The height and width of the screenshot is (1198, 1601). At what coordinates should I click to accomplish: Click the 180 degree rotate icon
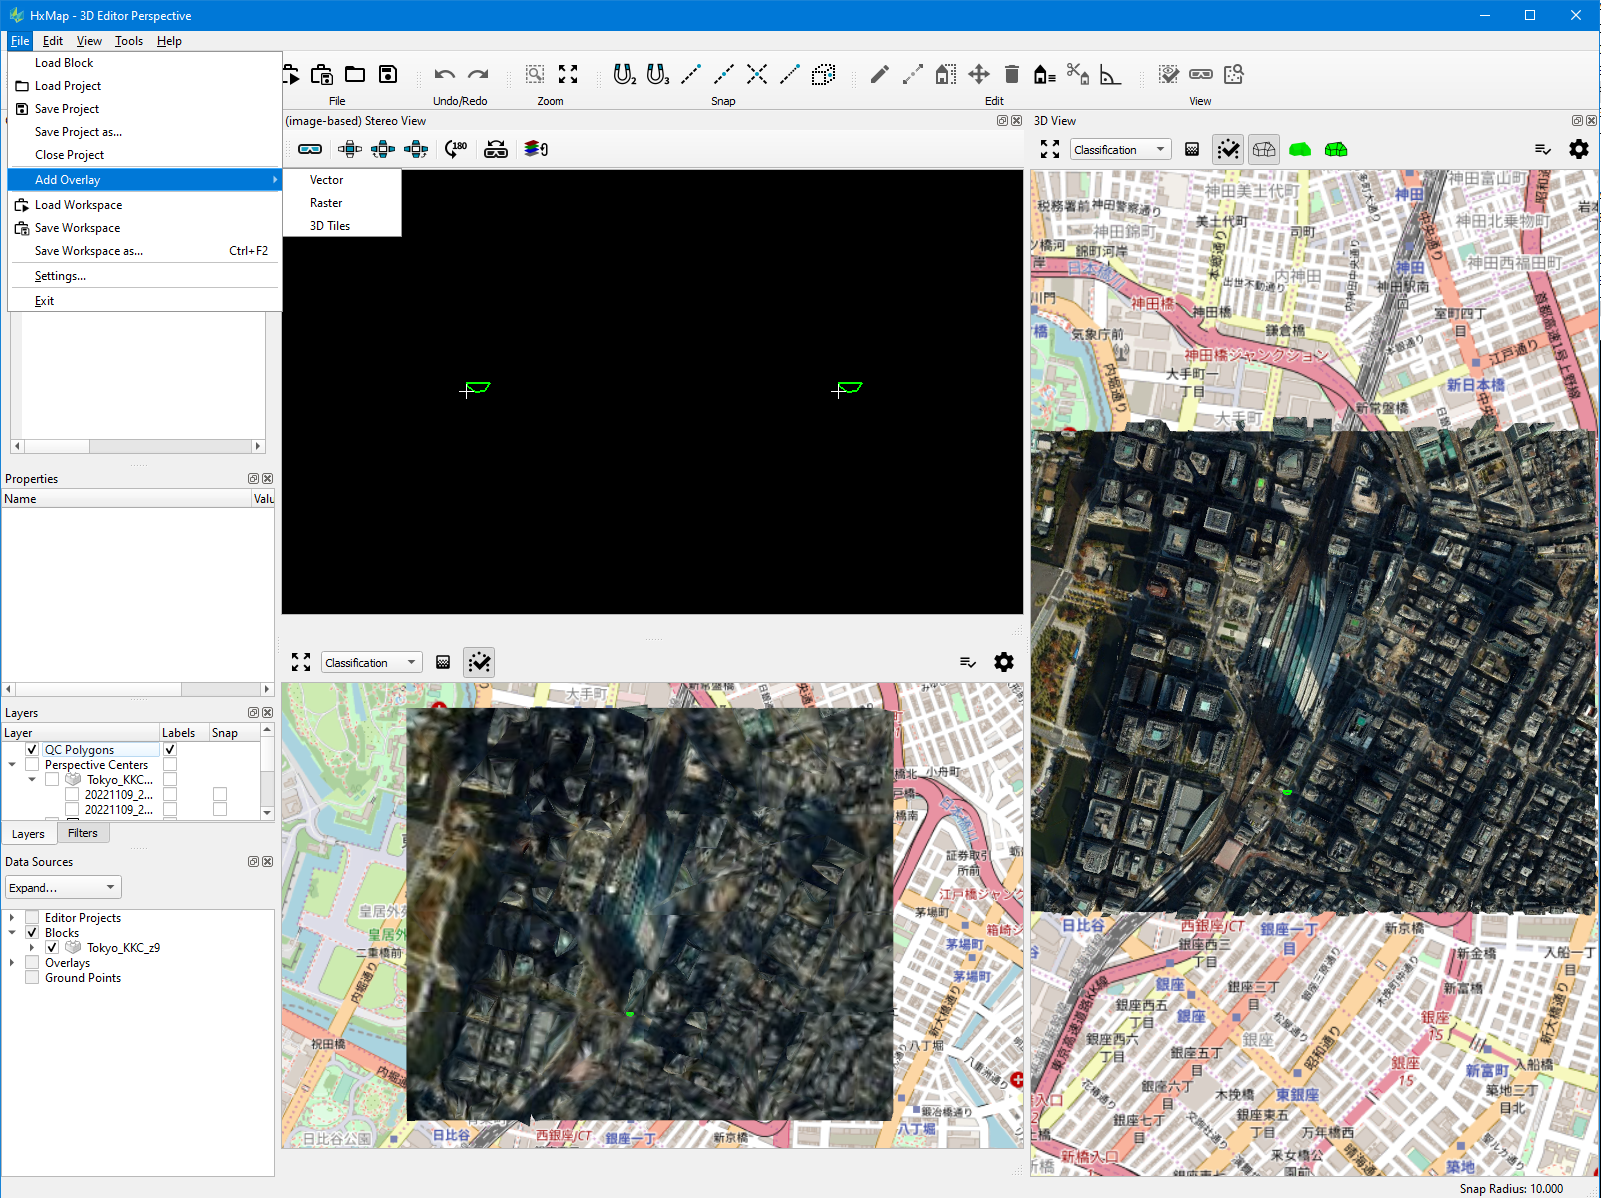coord(456,149)
